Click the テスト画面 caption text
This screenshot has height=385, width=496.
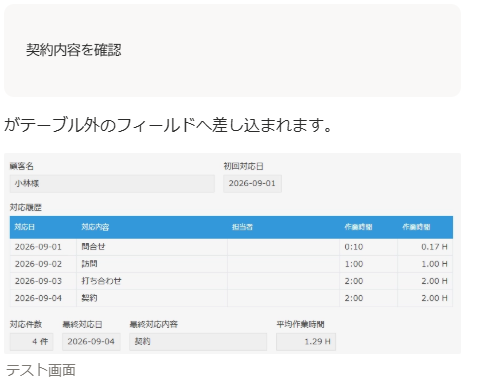tap(41, 370)
